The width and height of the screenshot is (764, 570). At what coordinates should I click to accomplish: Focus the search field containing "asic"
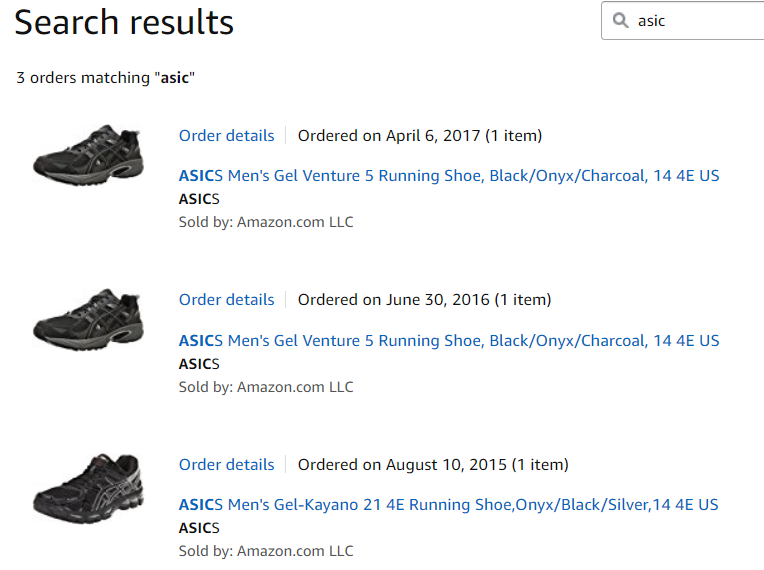click(695, 20)
